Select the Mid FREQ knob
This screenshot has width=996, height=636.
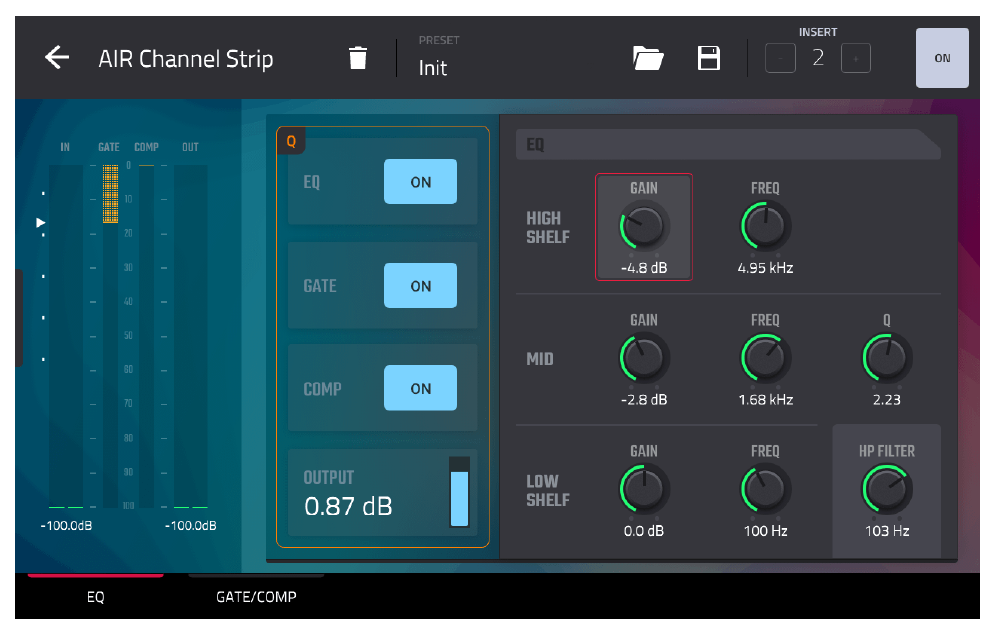coord(765,358)
